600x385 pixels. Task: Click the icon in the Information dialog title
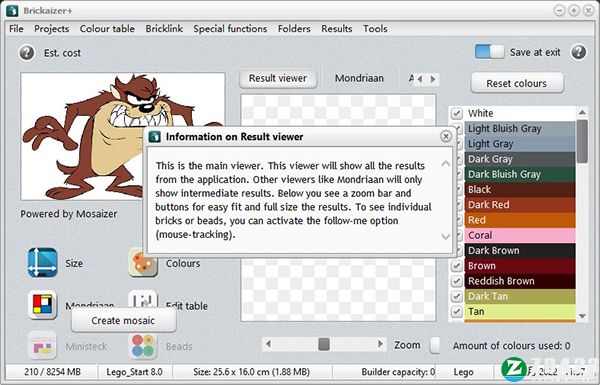click(155, 137)
